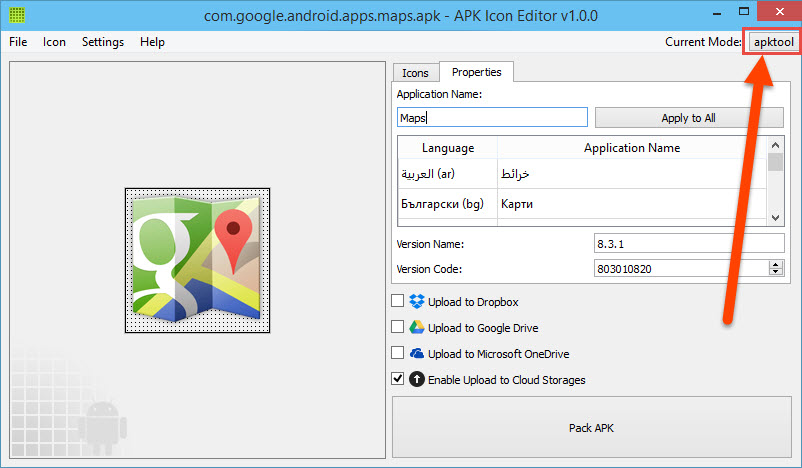Enable Upload to Google Drive checkbox
802x468 pixels.
(x=397, y=327)
